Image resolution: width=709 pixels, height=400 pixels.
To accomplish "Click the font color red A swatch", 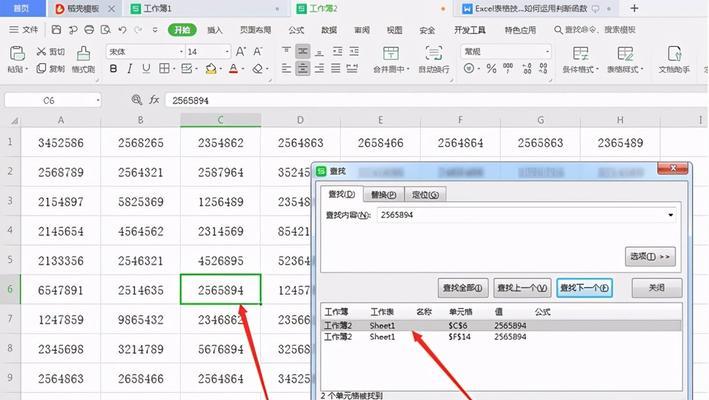I will point(233,69).
